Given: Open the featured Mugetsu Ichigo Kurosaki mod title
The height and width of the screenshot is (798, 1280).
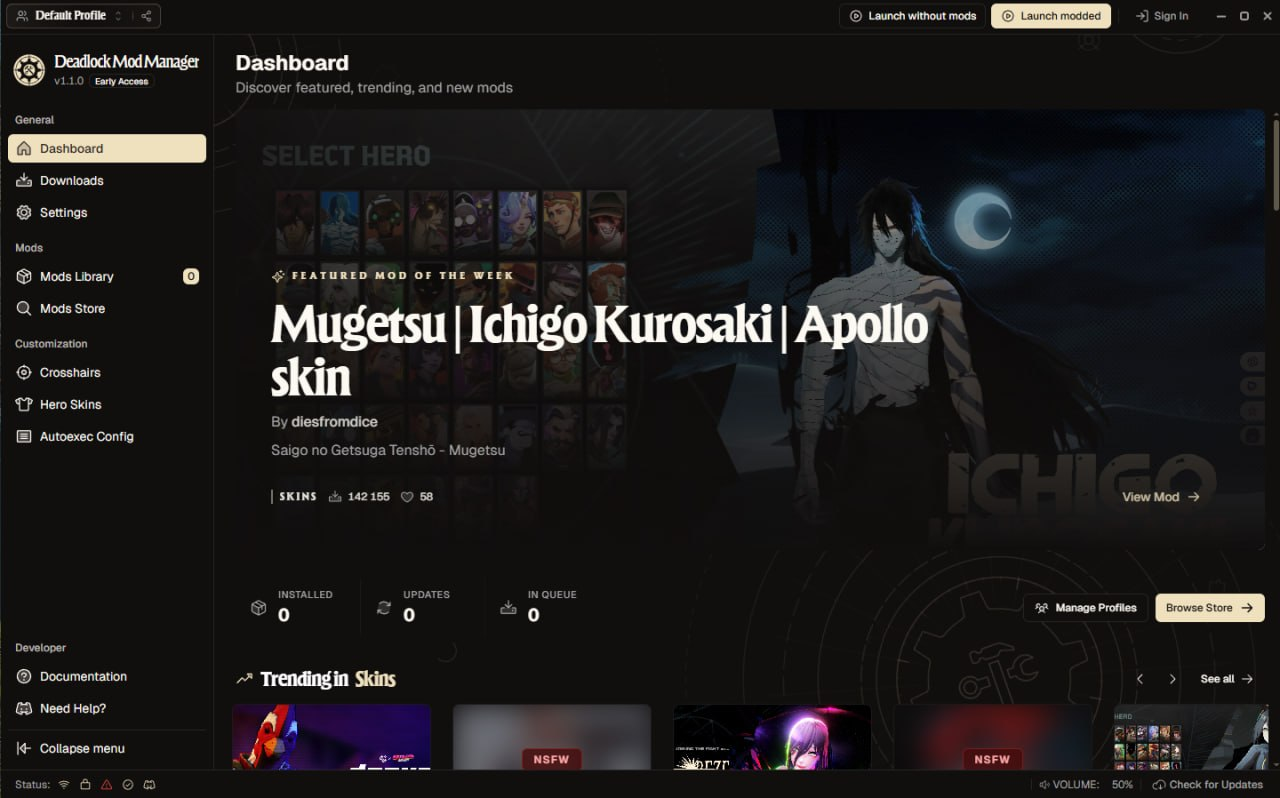Looking at the screenshot, I should coord(600,351).
